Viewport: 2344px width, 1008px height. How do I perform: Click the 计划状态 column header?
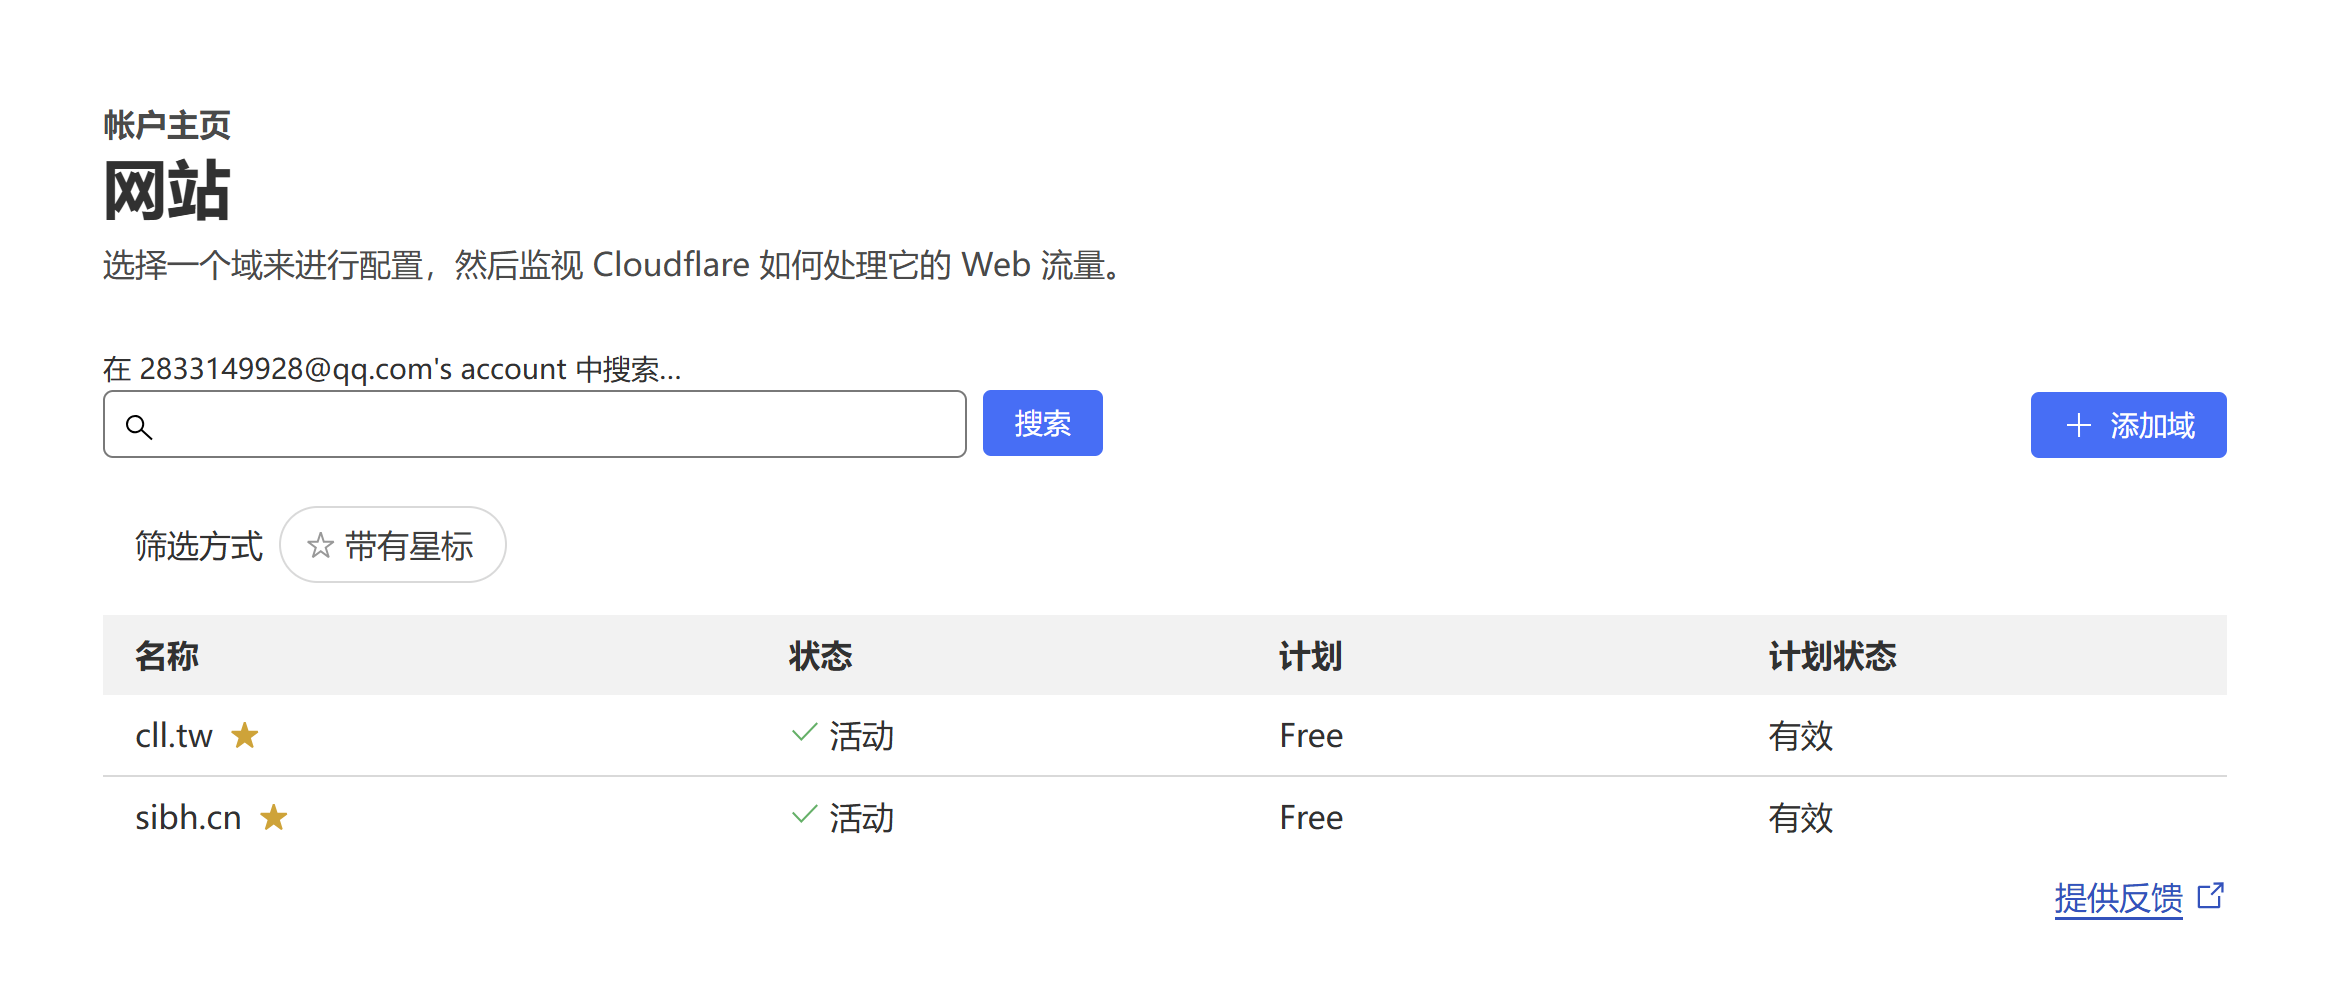pos(1832,656)
